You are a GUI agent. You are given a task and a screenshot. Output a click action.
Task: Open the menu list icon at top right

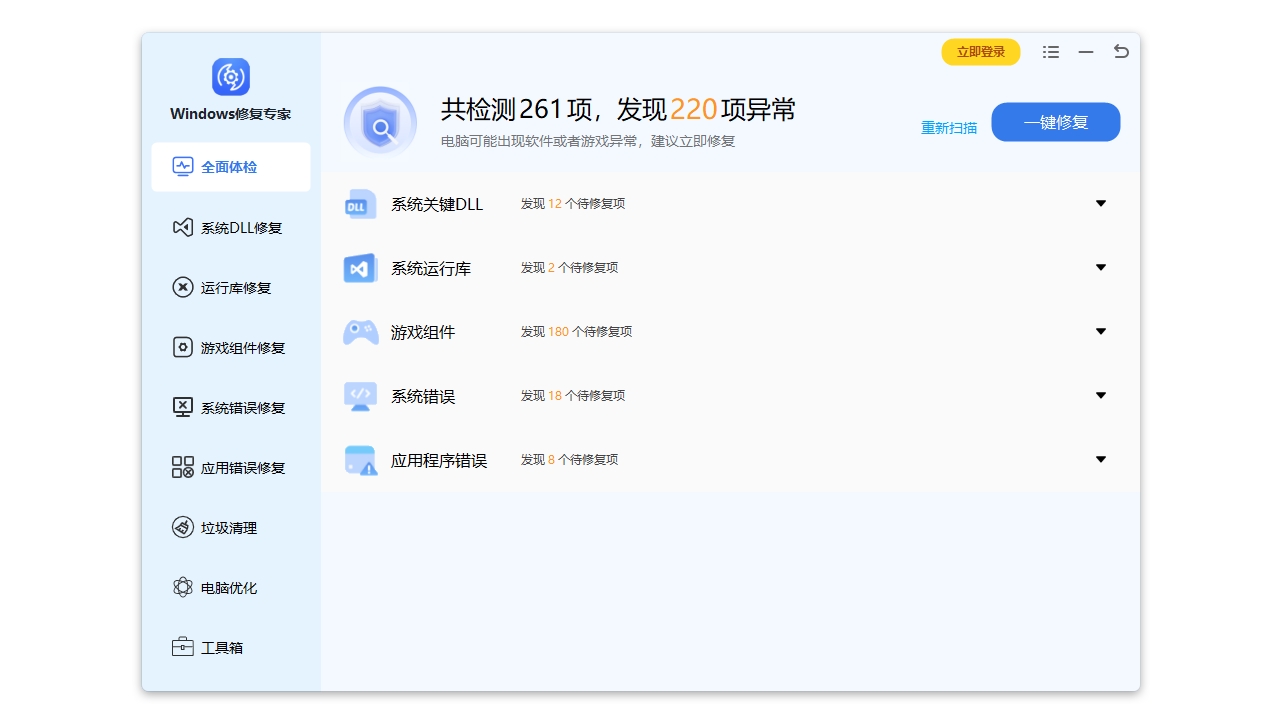[1050, 51]
